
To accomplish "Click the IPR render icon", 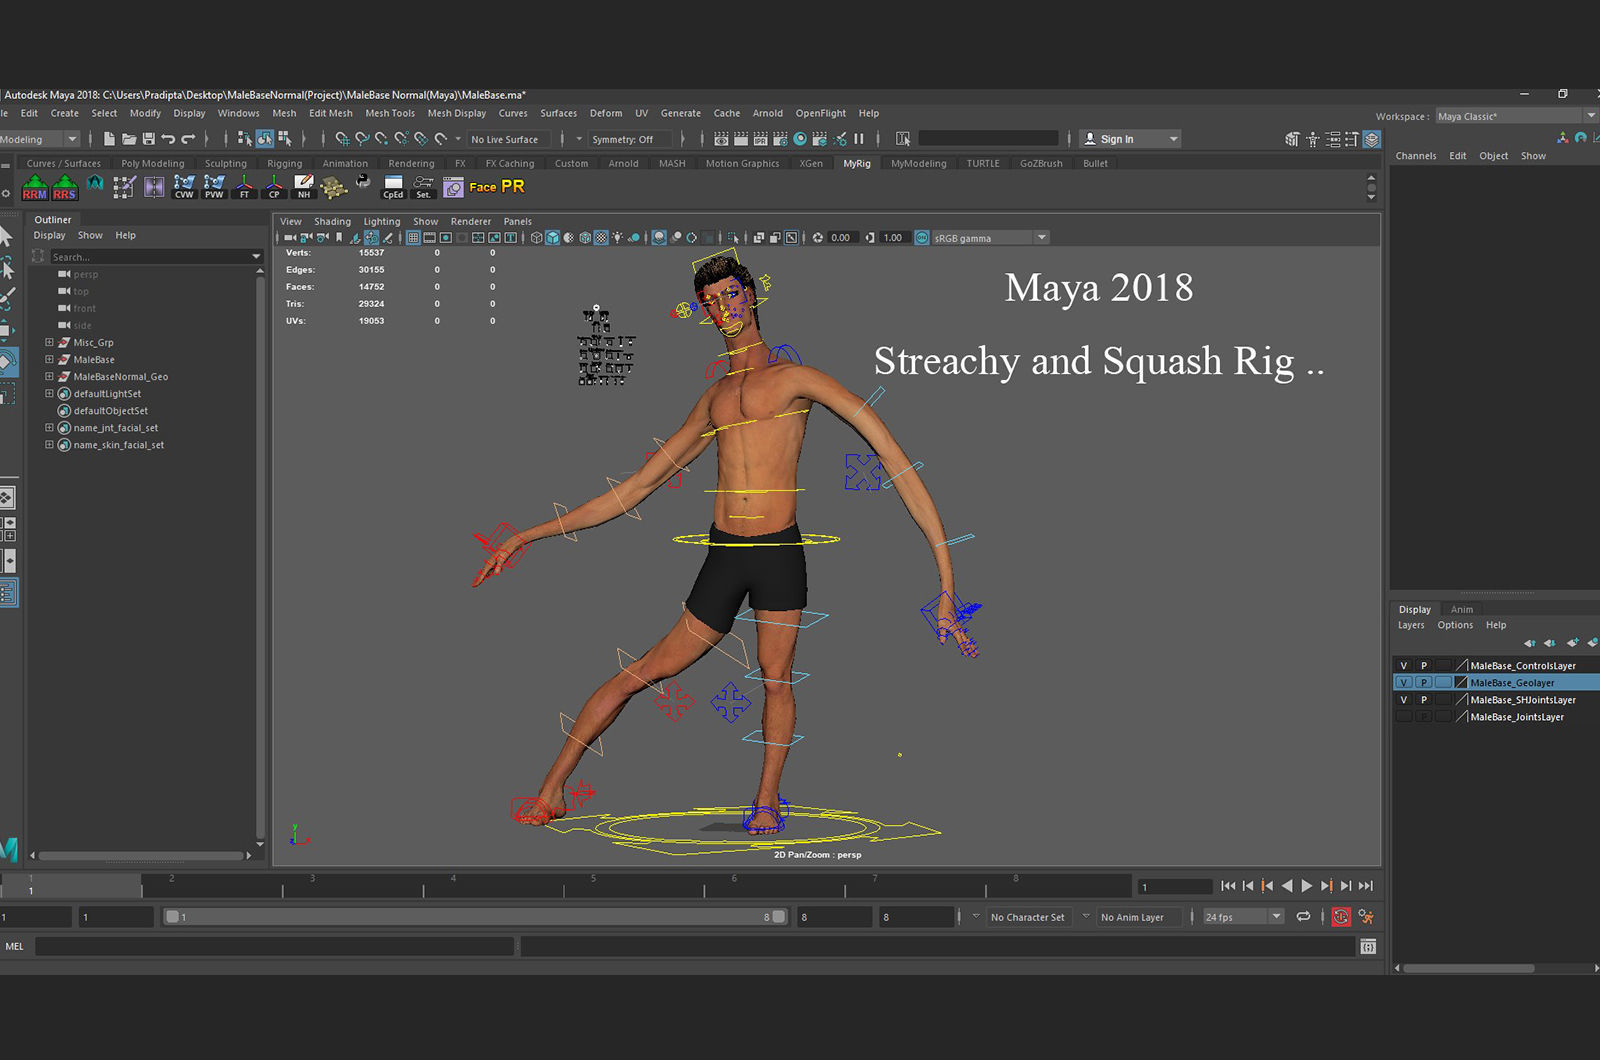I will (761, 139).
